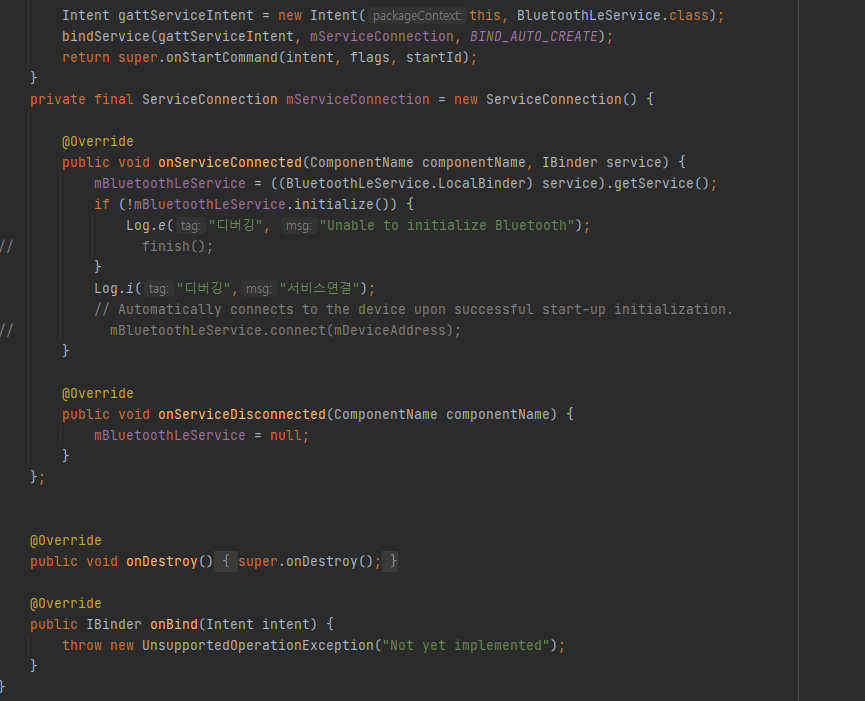Screen dimensions: 865x701
Task: Click the @Override annotation above onServiceDisconnected
Action: (98, 393)
